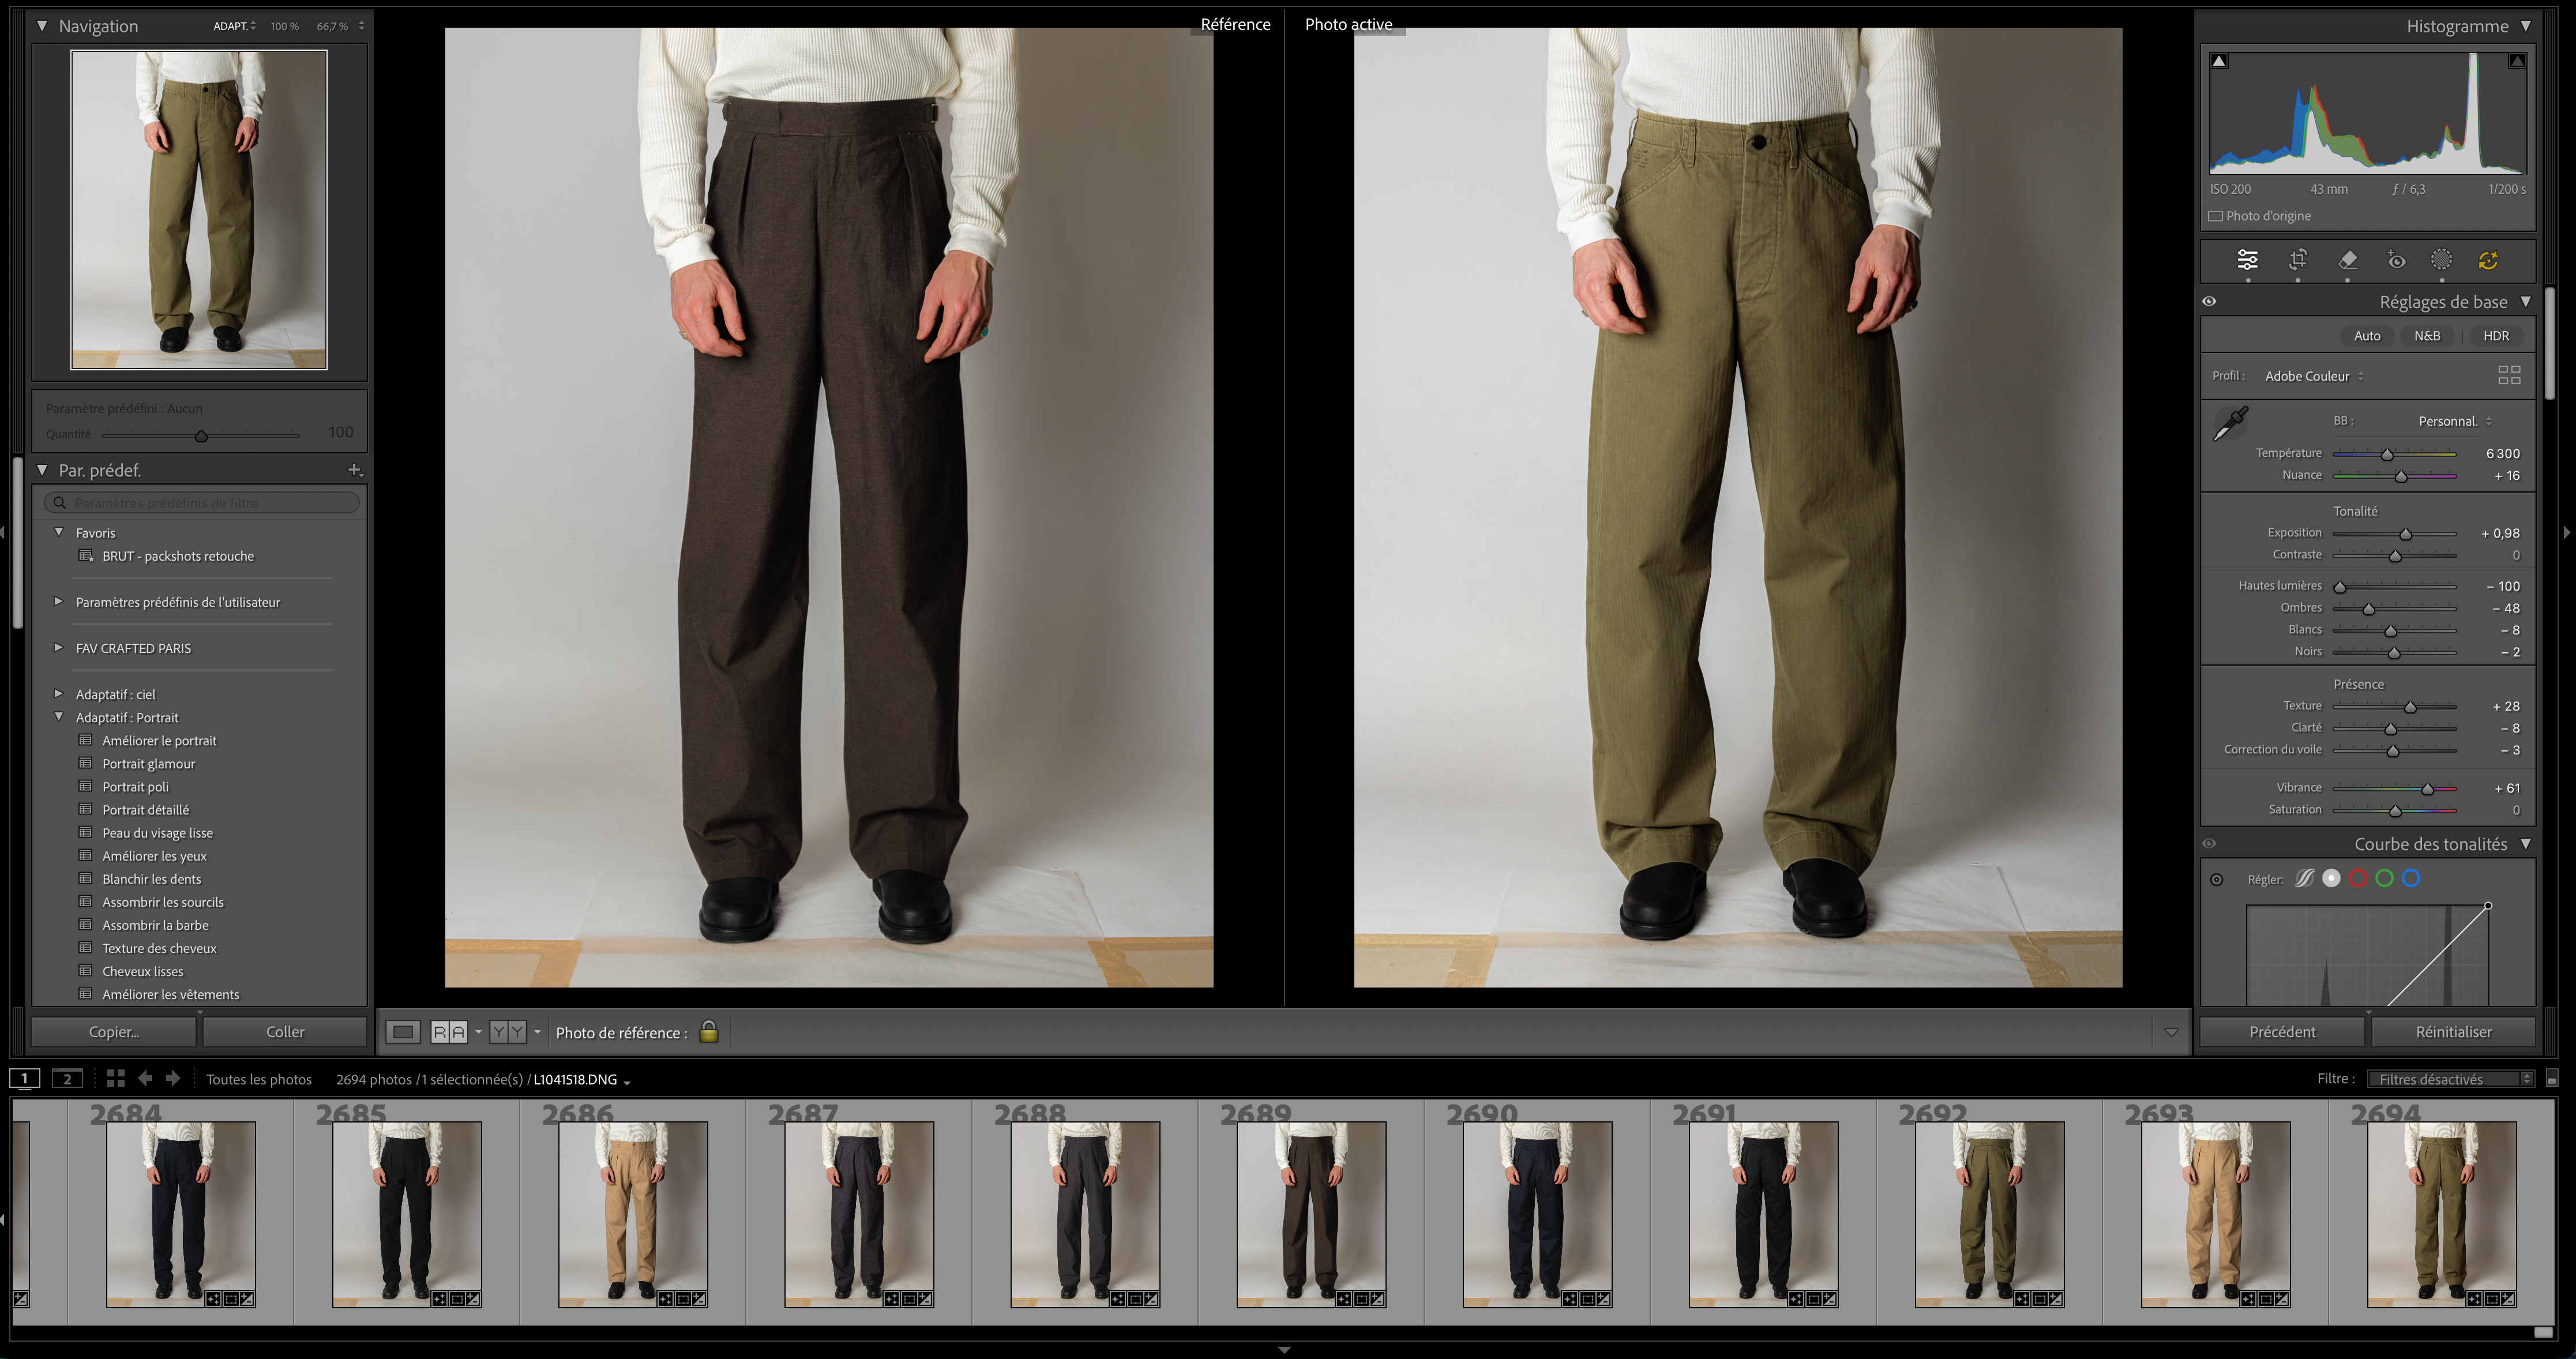Expand the FAV CRAFTED PARIS preset group

[x=58, y=648]
